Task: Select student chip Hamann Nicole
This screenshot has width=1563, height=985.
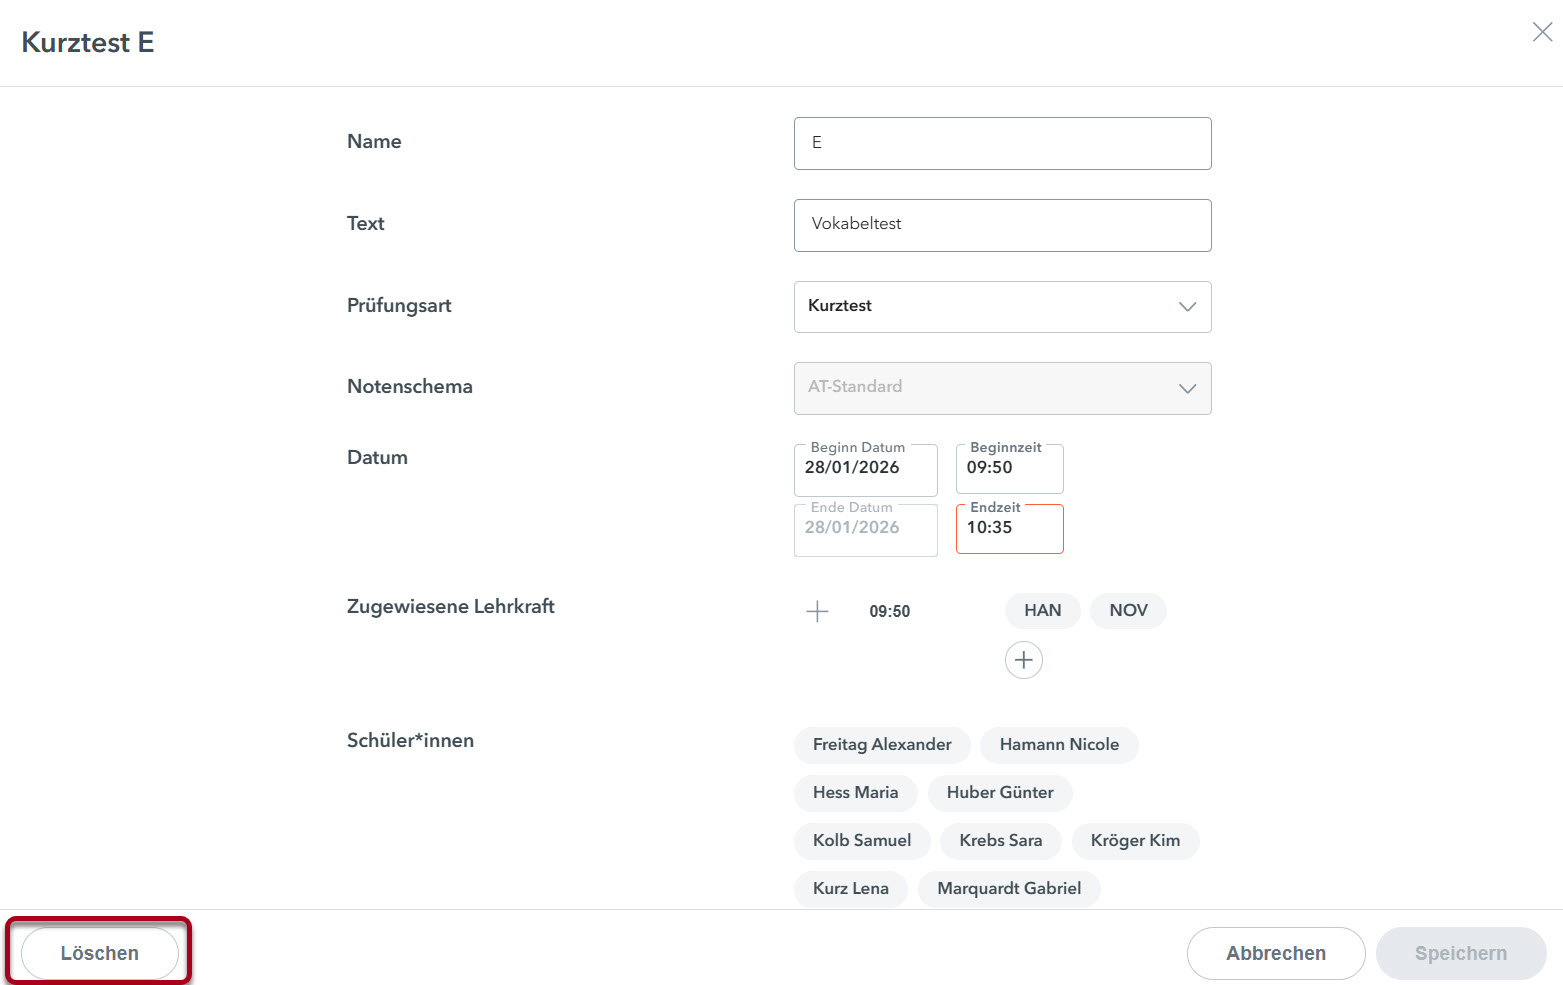Action: (x=1059, y=745)
